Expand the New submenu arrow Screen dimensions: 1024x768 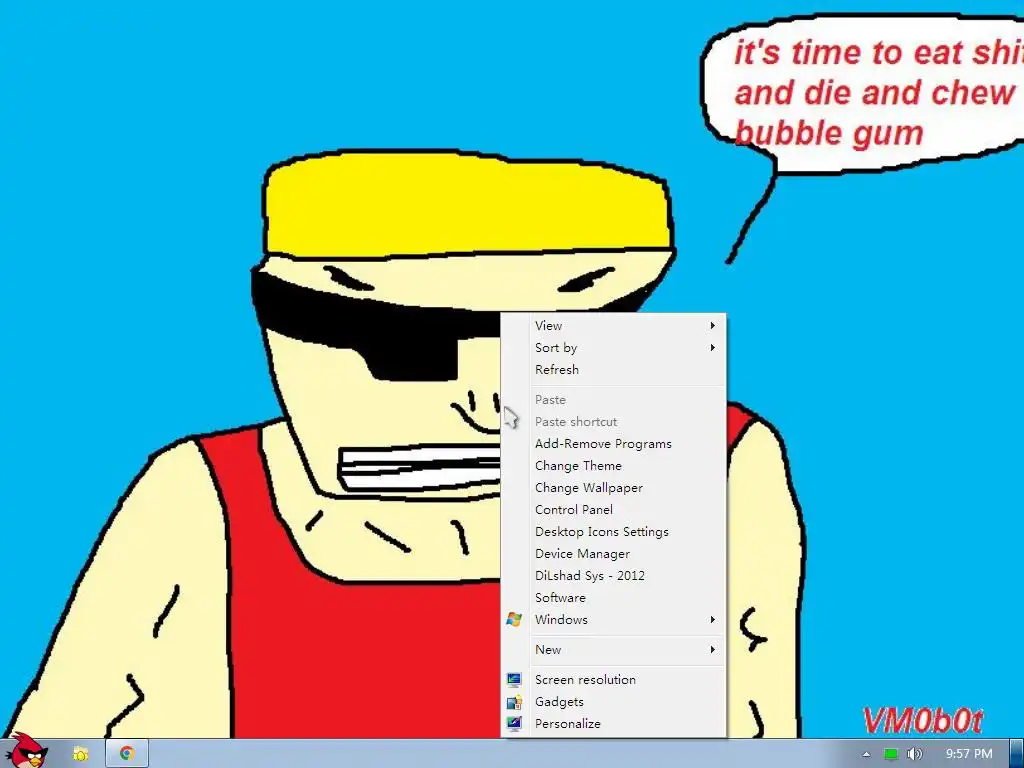coord(712,649)
